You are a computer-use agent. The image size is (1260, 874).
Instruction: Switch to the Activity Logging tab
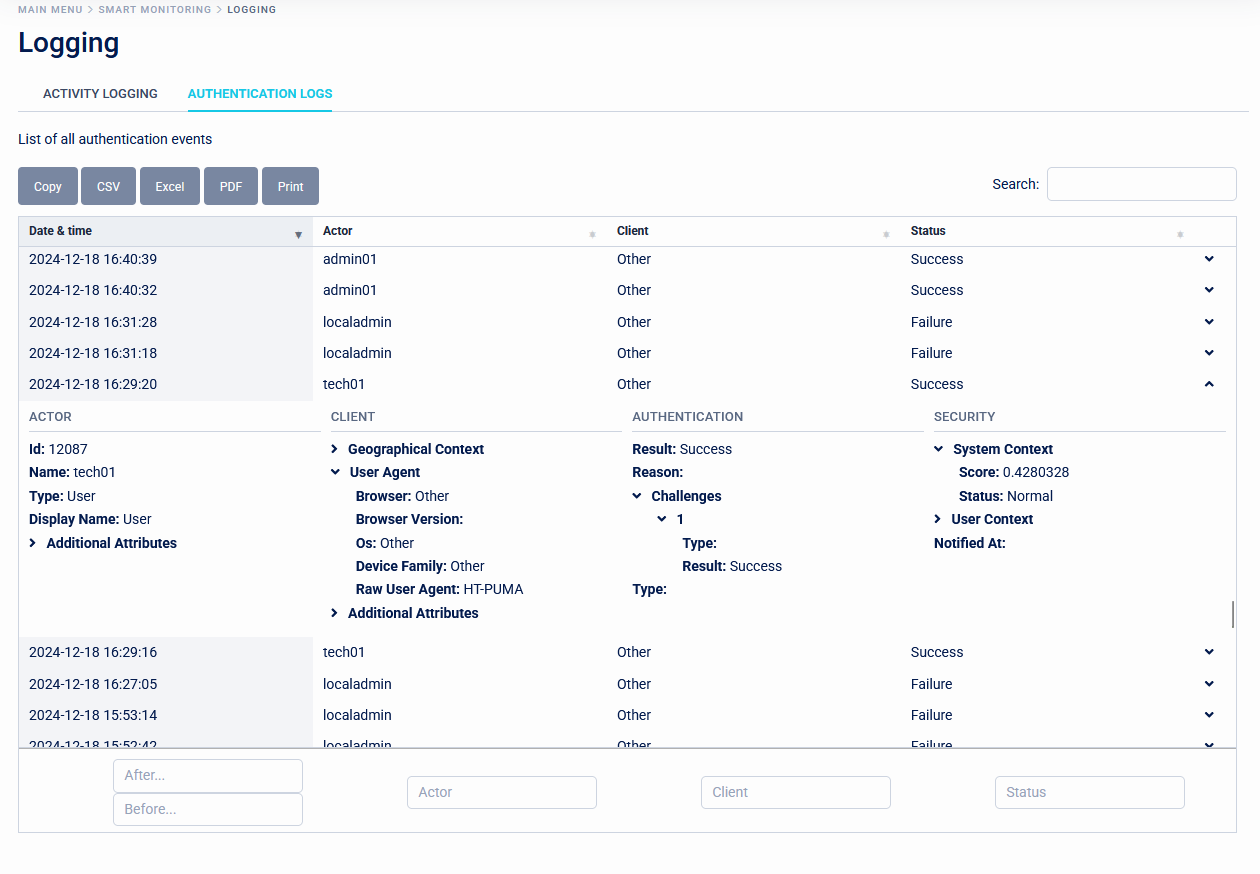100,94
